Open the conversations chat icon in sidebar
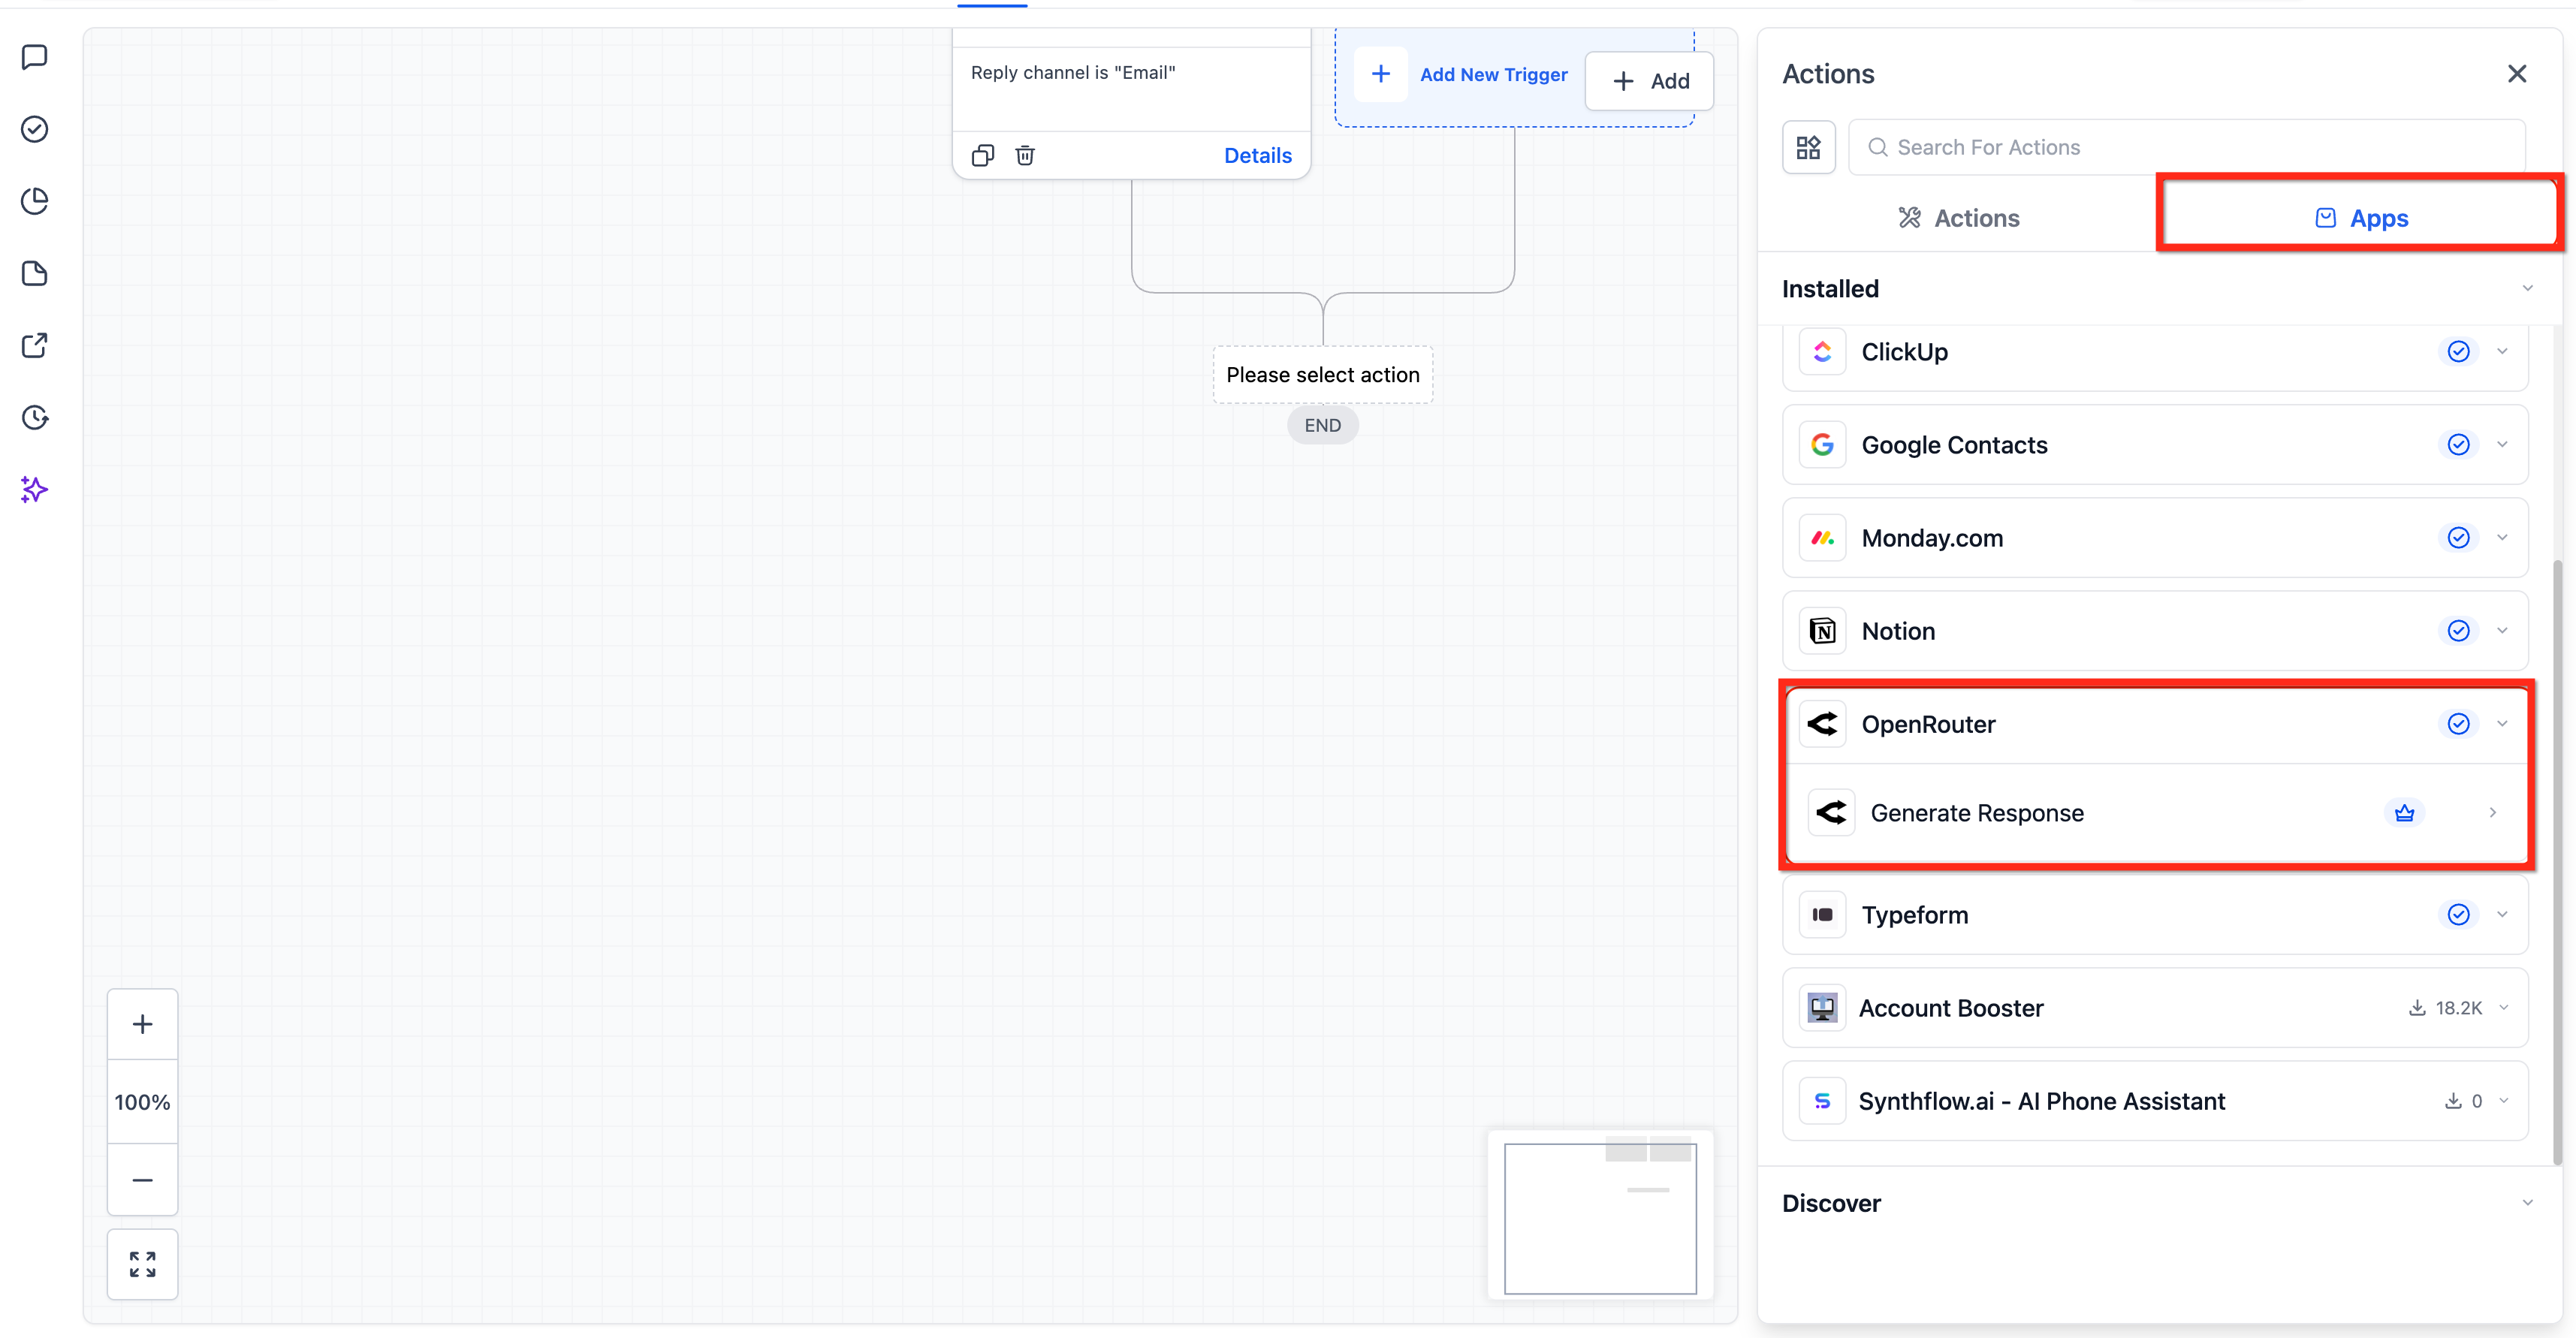This screenshot has width=2576, height=1338. click(35, 57)
